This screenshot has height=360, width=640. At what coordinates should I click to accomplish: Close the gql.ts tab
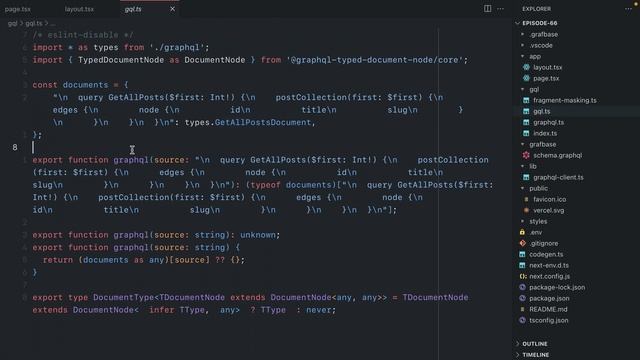pyautogui.click(x=173, y=9)
